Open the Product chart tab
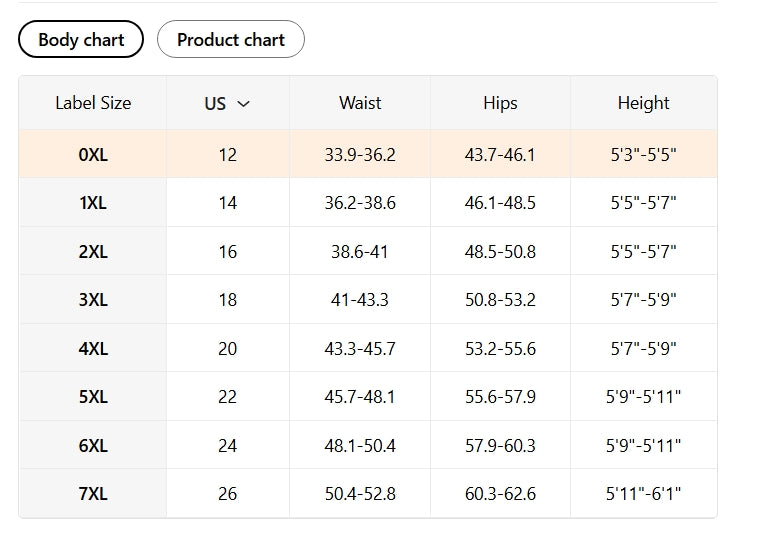 231,40
